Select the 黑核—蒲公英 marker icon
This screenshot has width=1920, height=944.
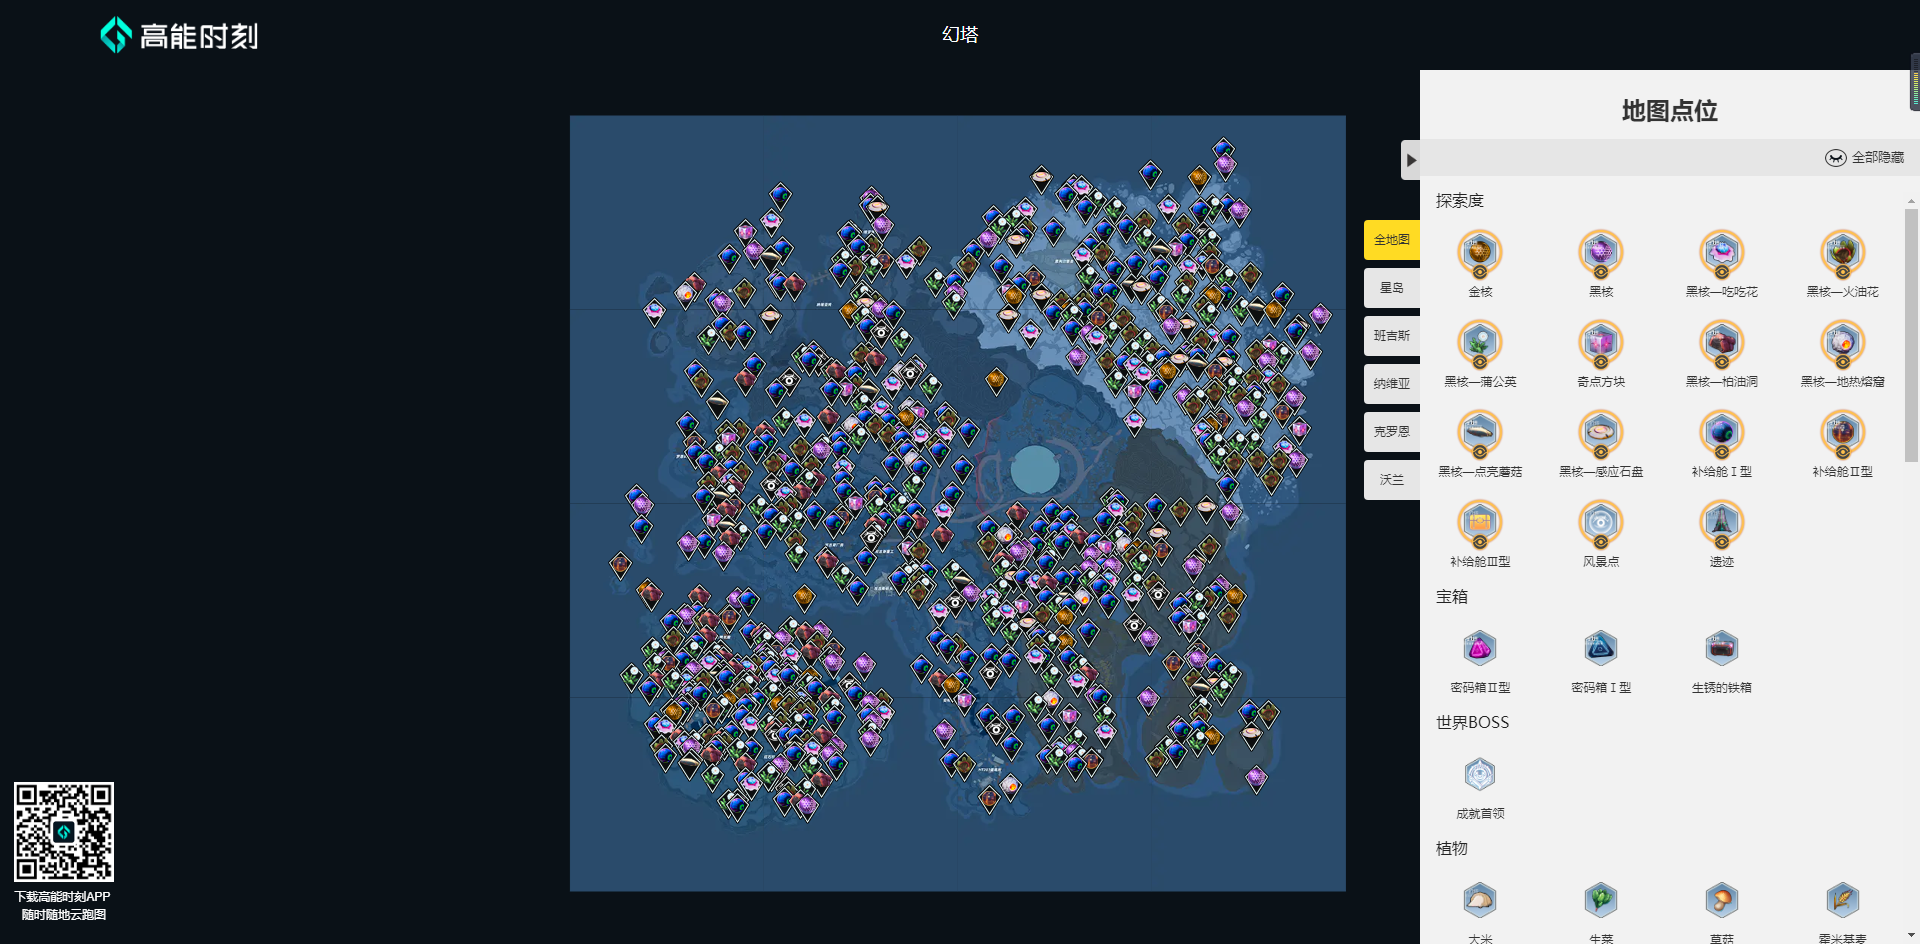pyautogui.click(x=1480, y=344)
